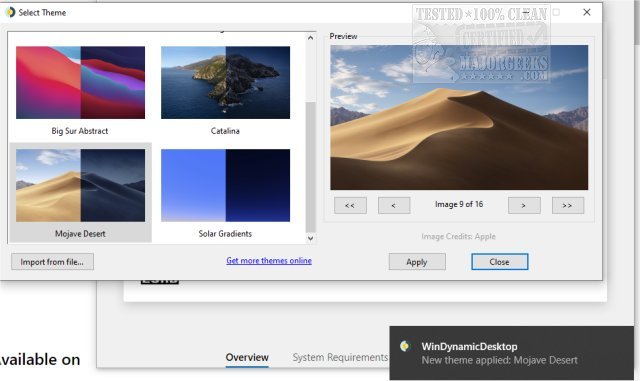Jump to last preview image

tap(568, 205)
